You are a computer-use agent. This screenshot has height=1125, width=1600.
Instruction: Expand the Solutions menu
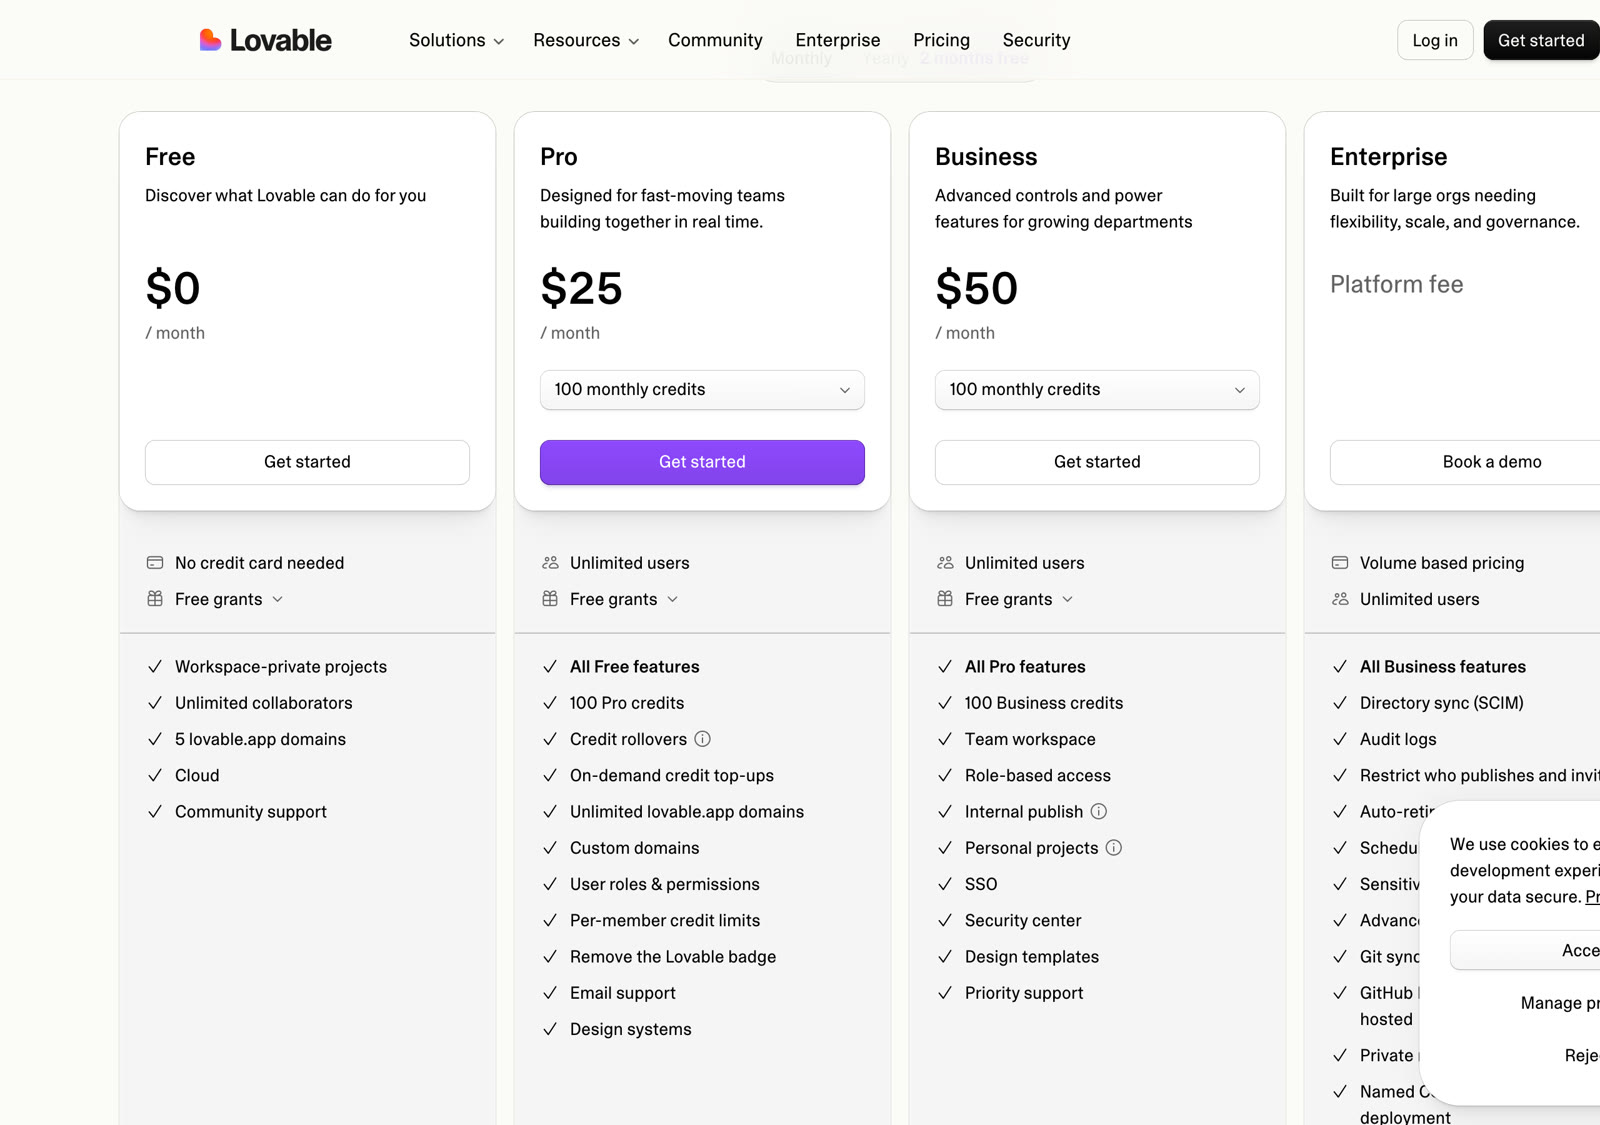click(x=456, y=40)
